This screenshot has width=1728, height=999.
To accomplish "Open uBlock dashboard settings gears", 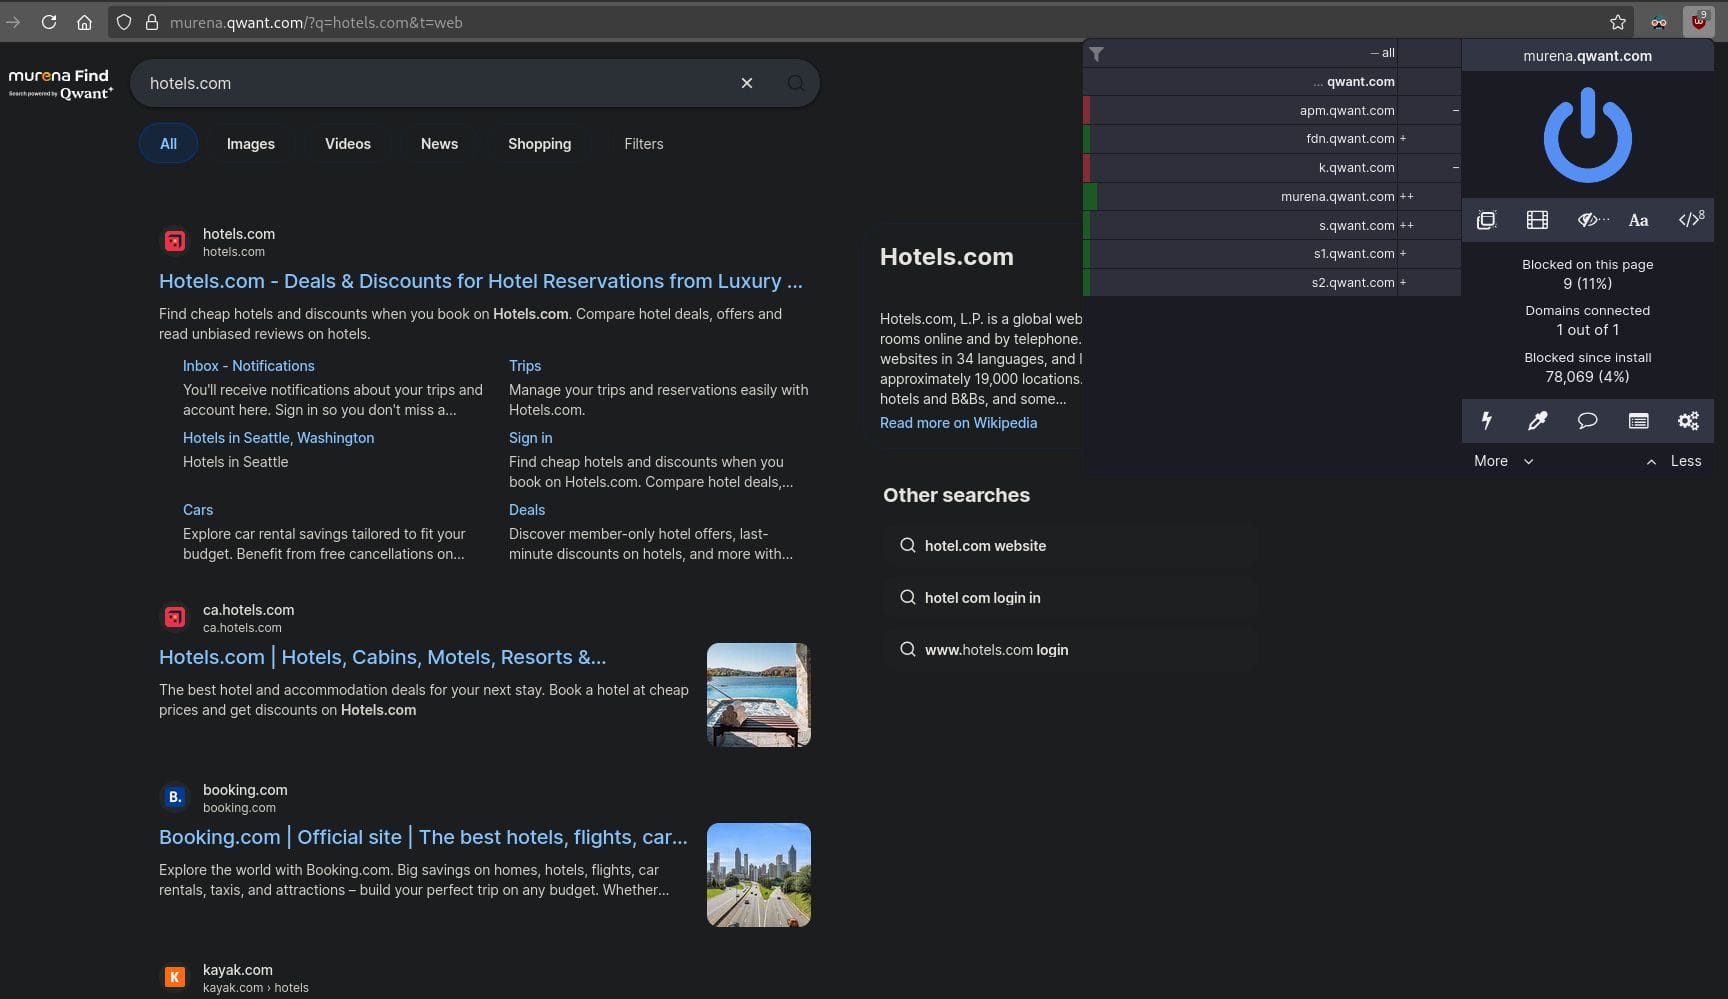I will tap(1688, 421).
